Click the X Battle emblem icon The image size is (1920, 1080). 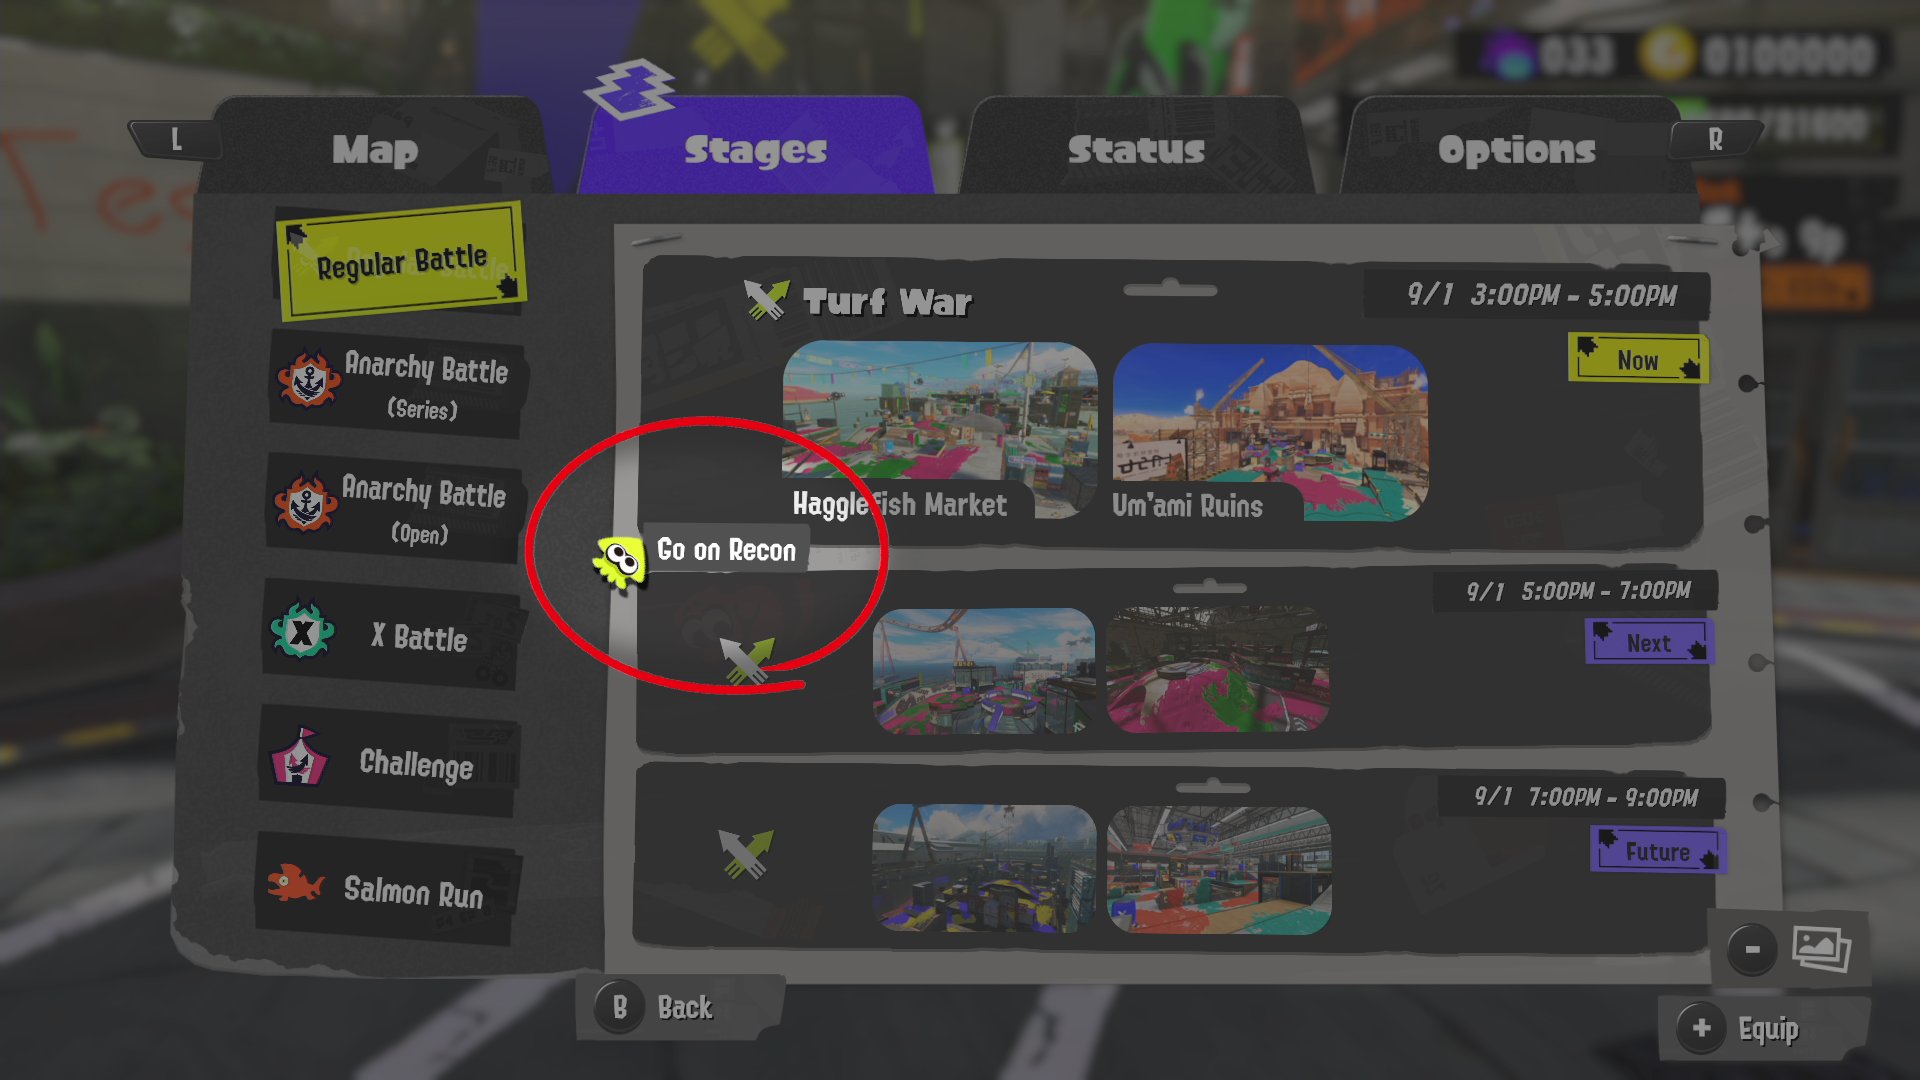[302, 630]
